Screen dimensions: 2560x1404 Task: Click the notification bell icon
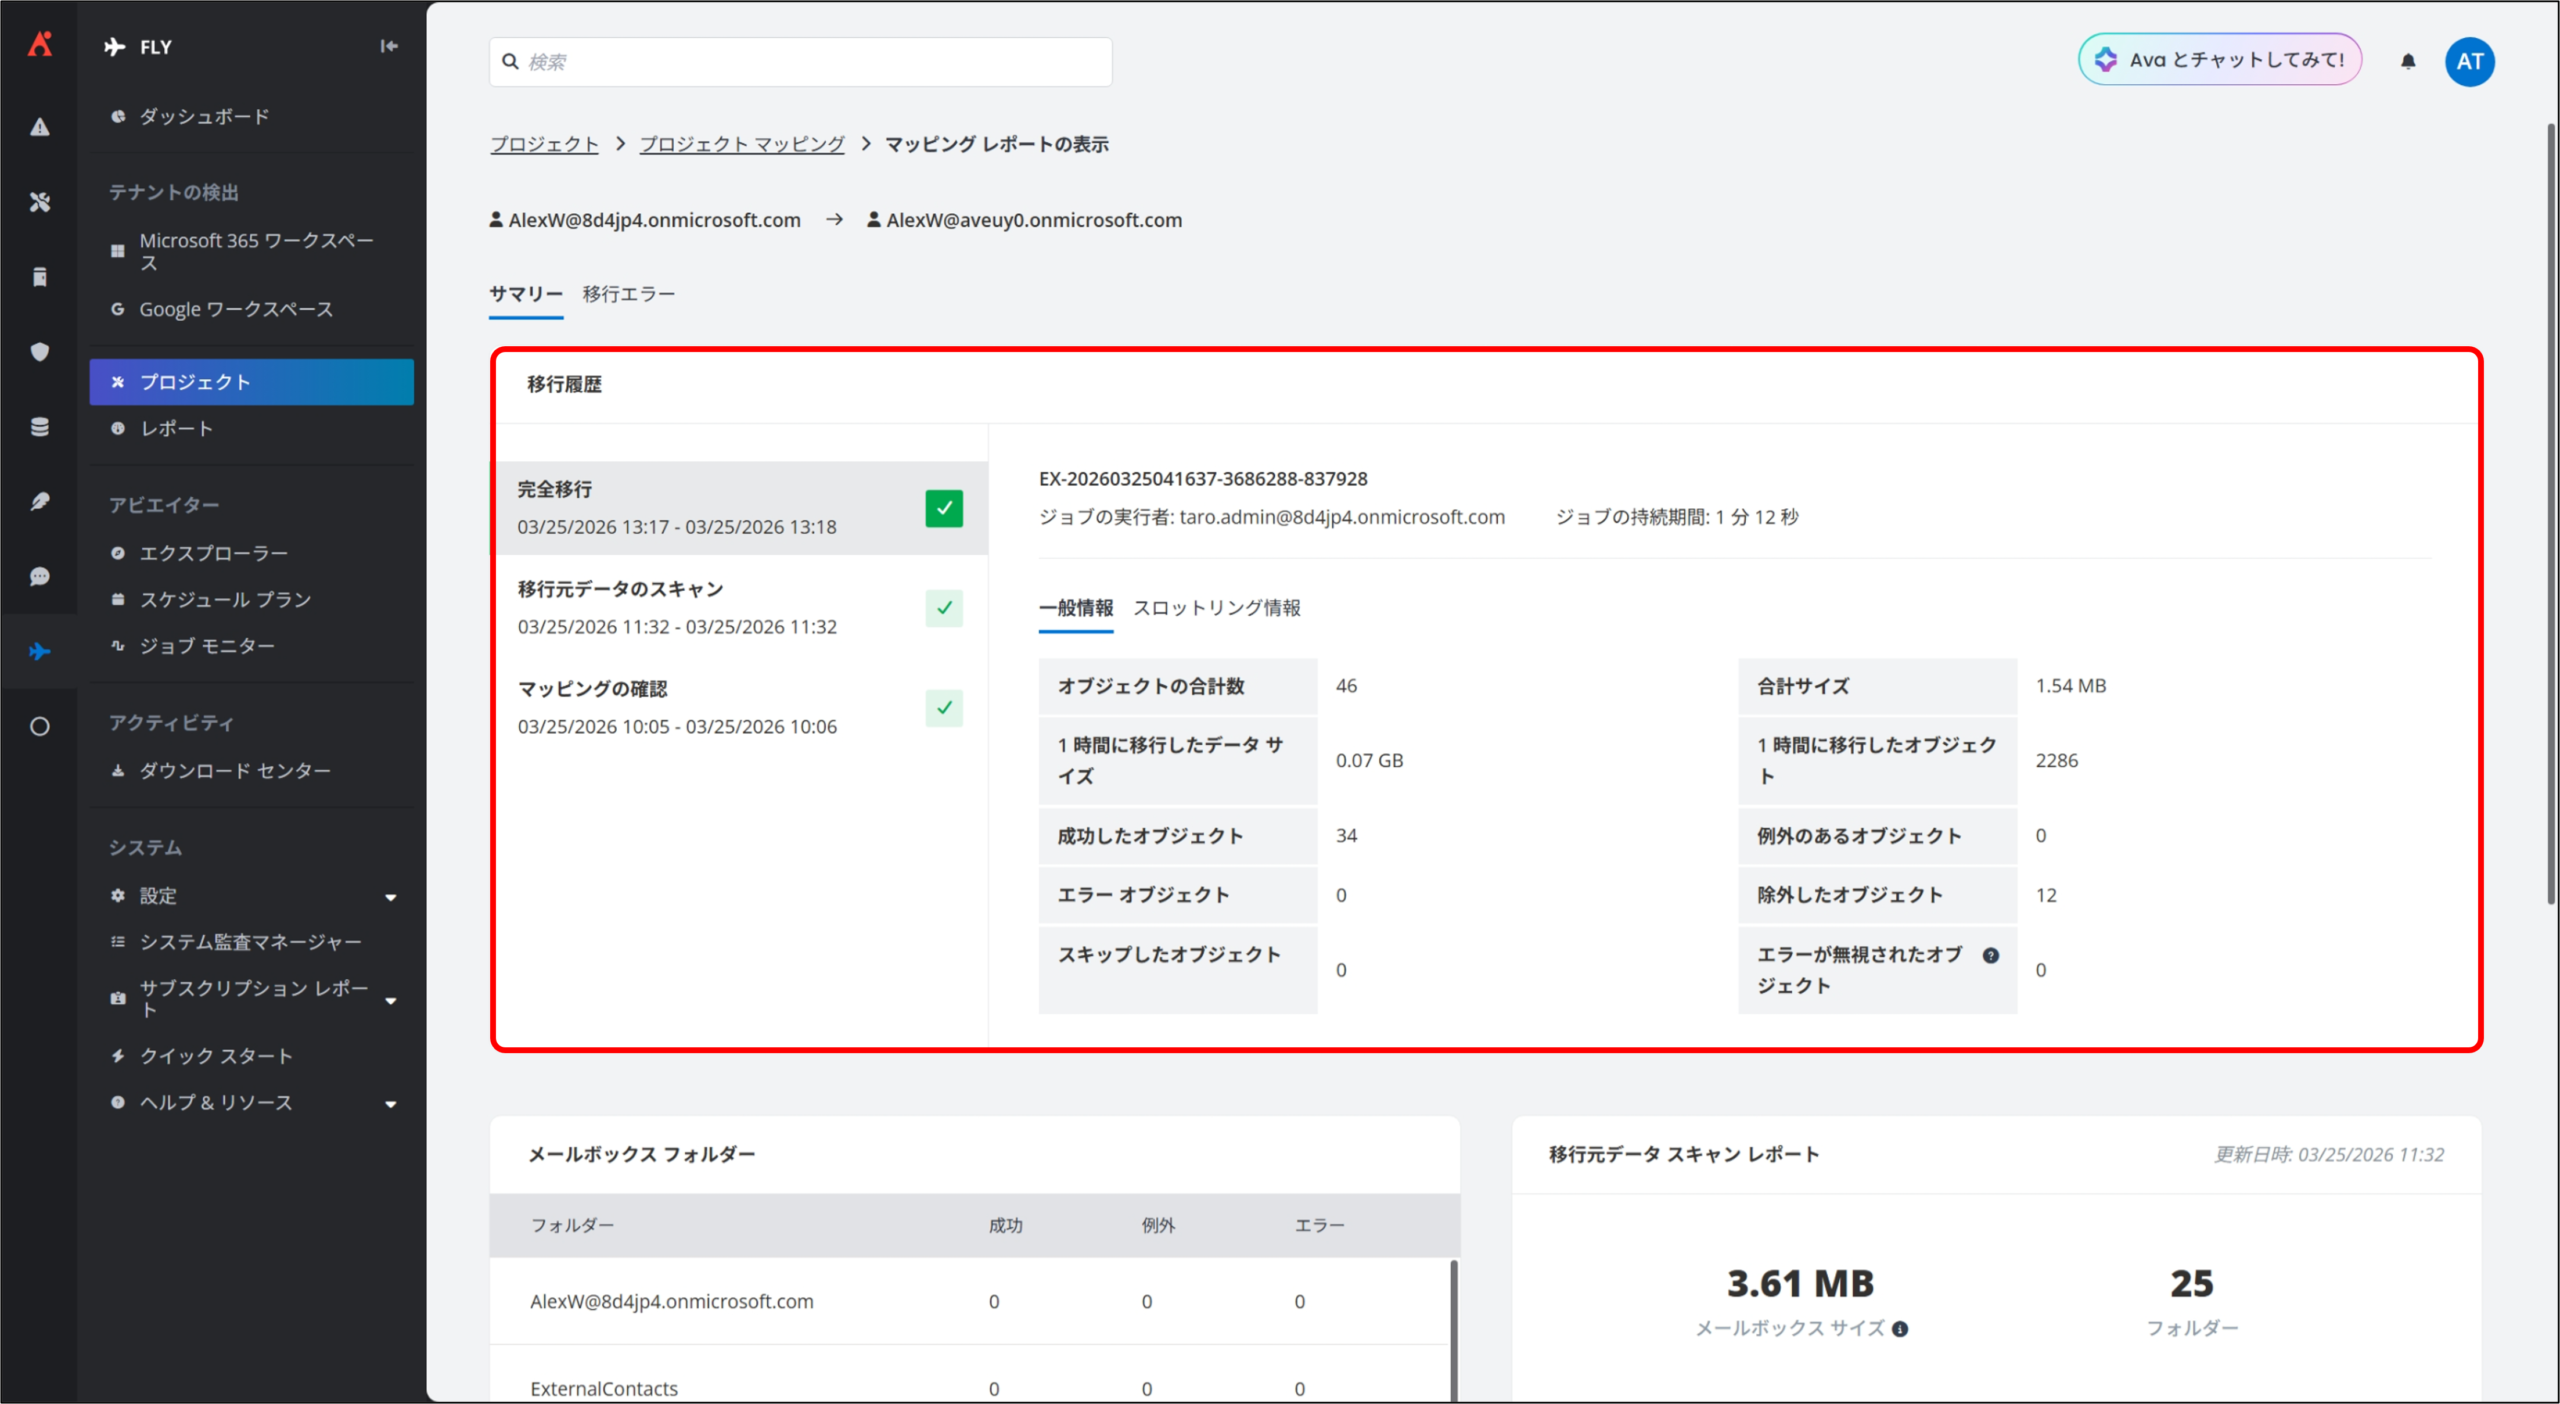coord(2407,62)
